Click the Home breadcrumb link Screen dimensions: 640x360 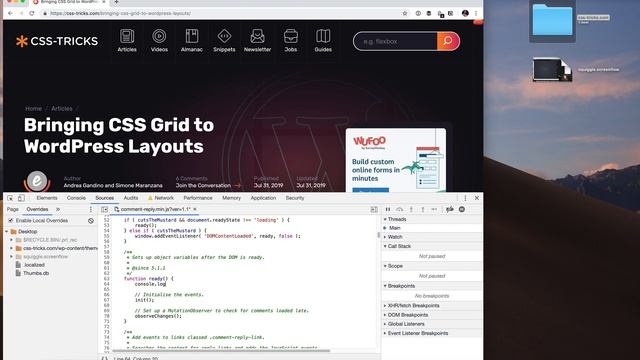tap(33, 109)
